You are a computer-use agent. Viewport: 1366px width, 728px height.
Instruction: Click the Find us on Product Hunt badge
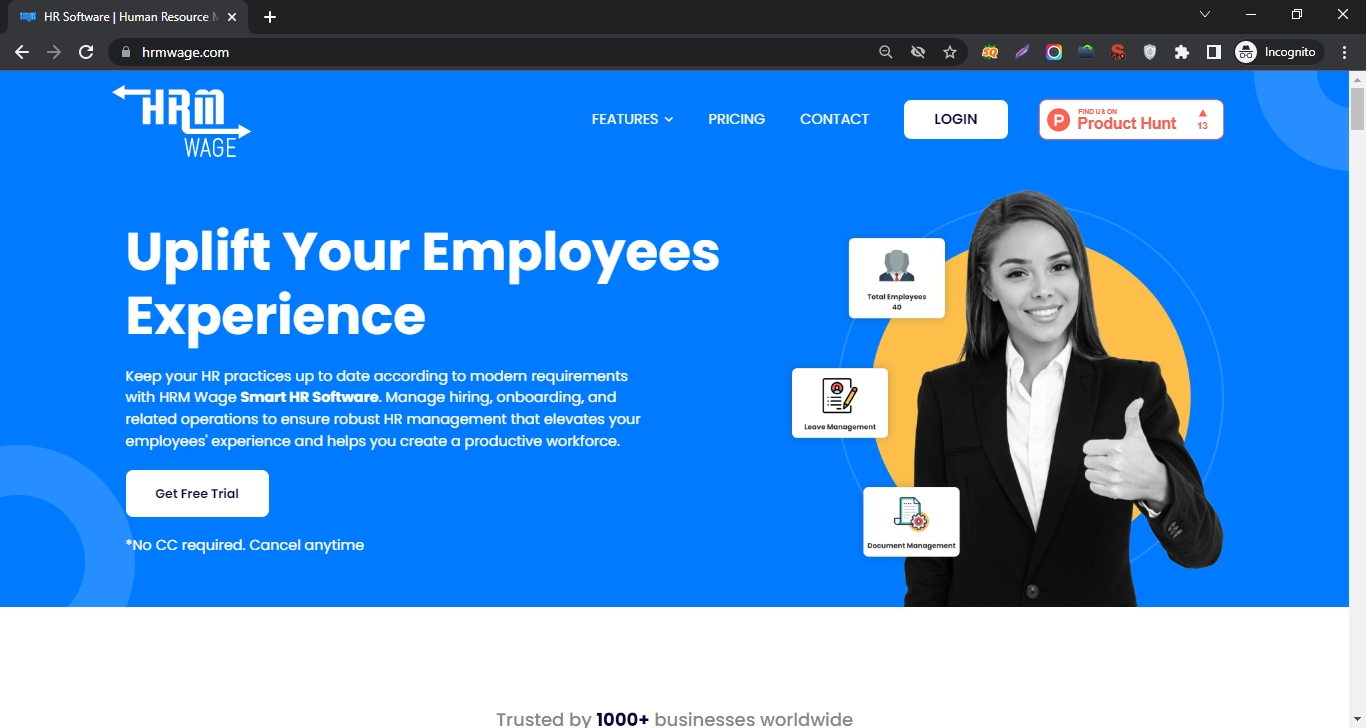click(x=1131, y=120)
